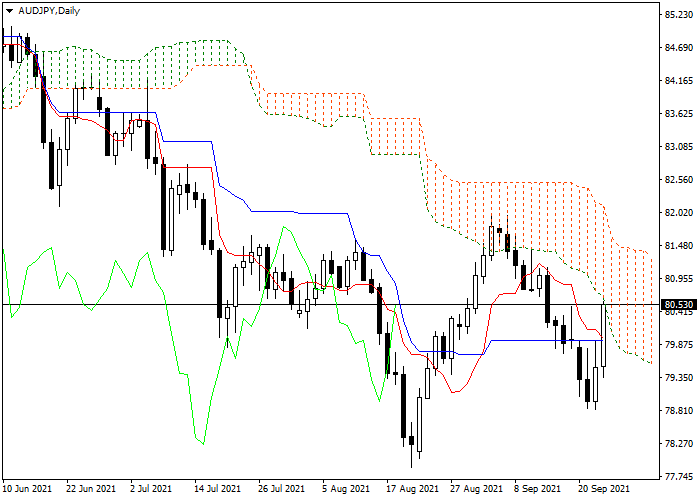Screen dimensions: 700x500
Task: Click the 81.480 price axis value
Action: click(679, 246)
